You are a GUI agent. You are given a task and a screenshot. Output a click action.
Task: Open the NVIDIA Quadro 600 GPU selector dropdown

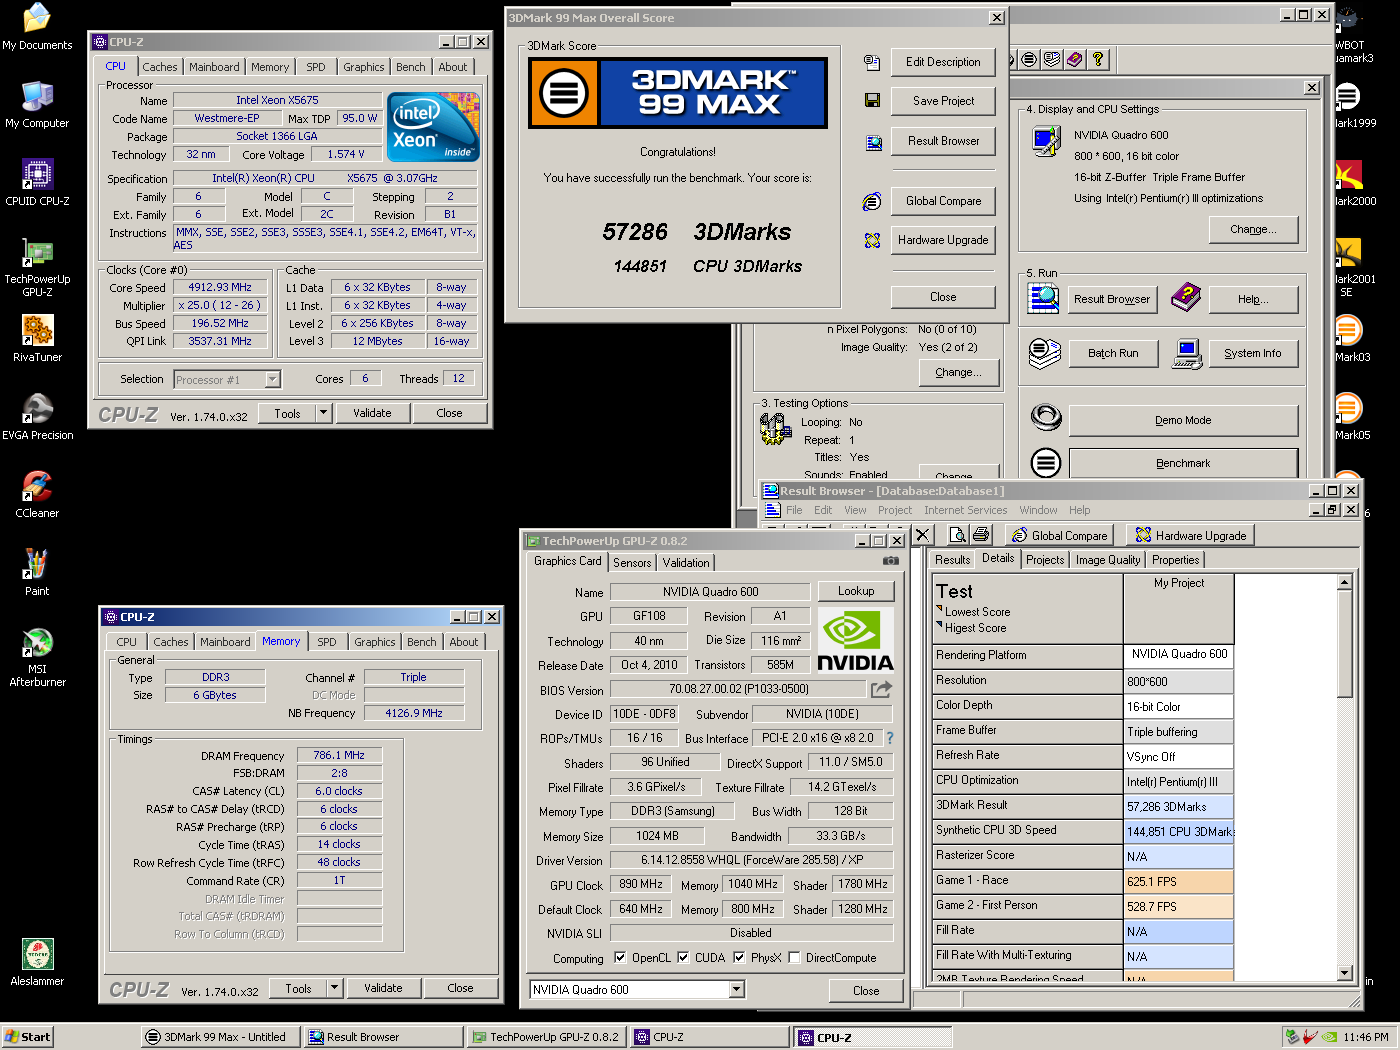tap(737, 990)
